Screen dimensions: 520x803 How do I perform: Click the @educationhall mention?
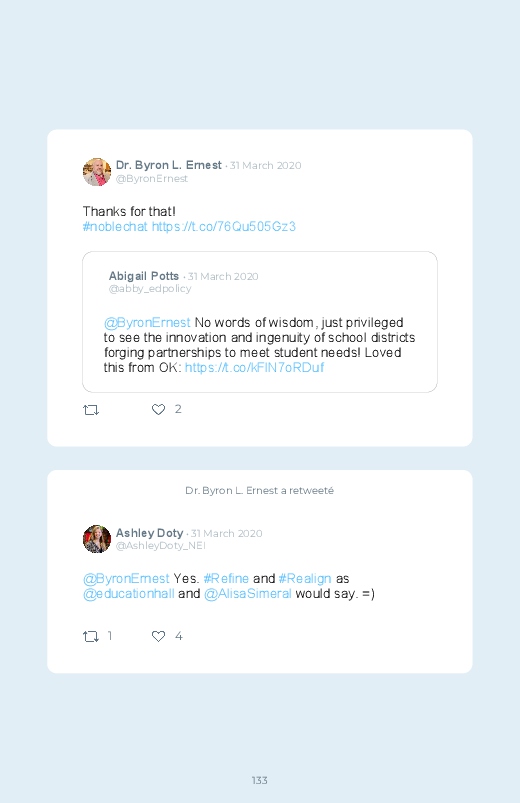(129, 594)
